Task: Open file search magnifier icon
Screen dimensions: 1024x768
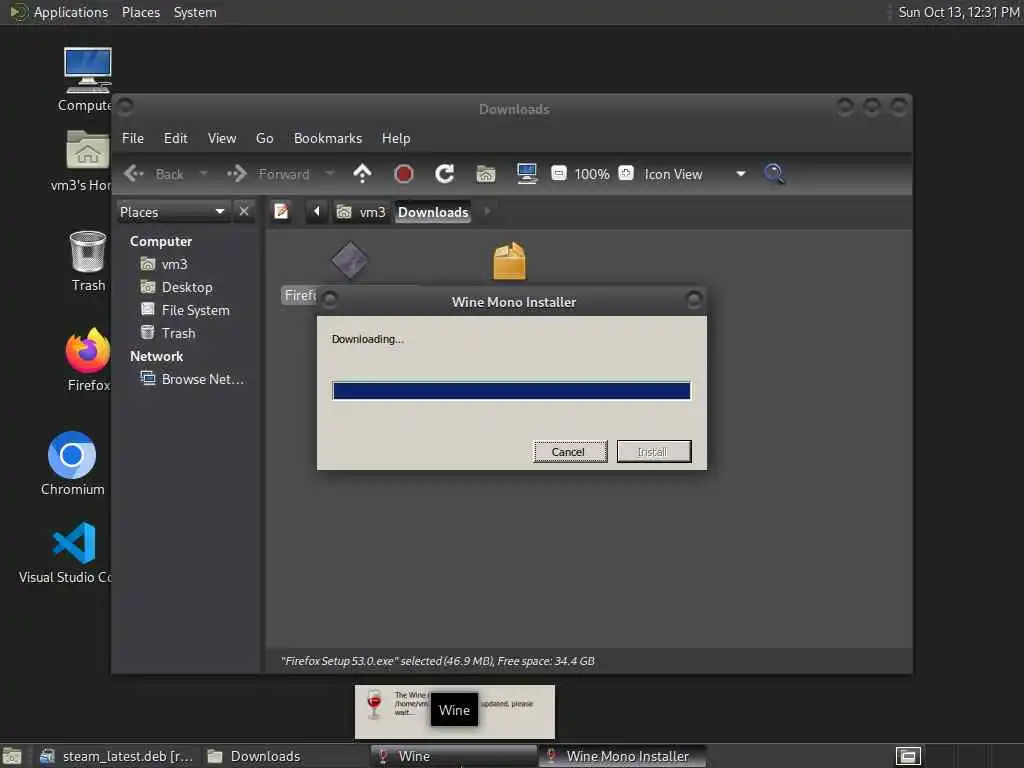Action: [774, 174]
